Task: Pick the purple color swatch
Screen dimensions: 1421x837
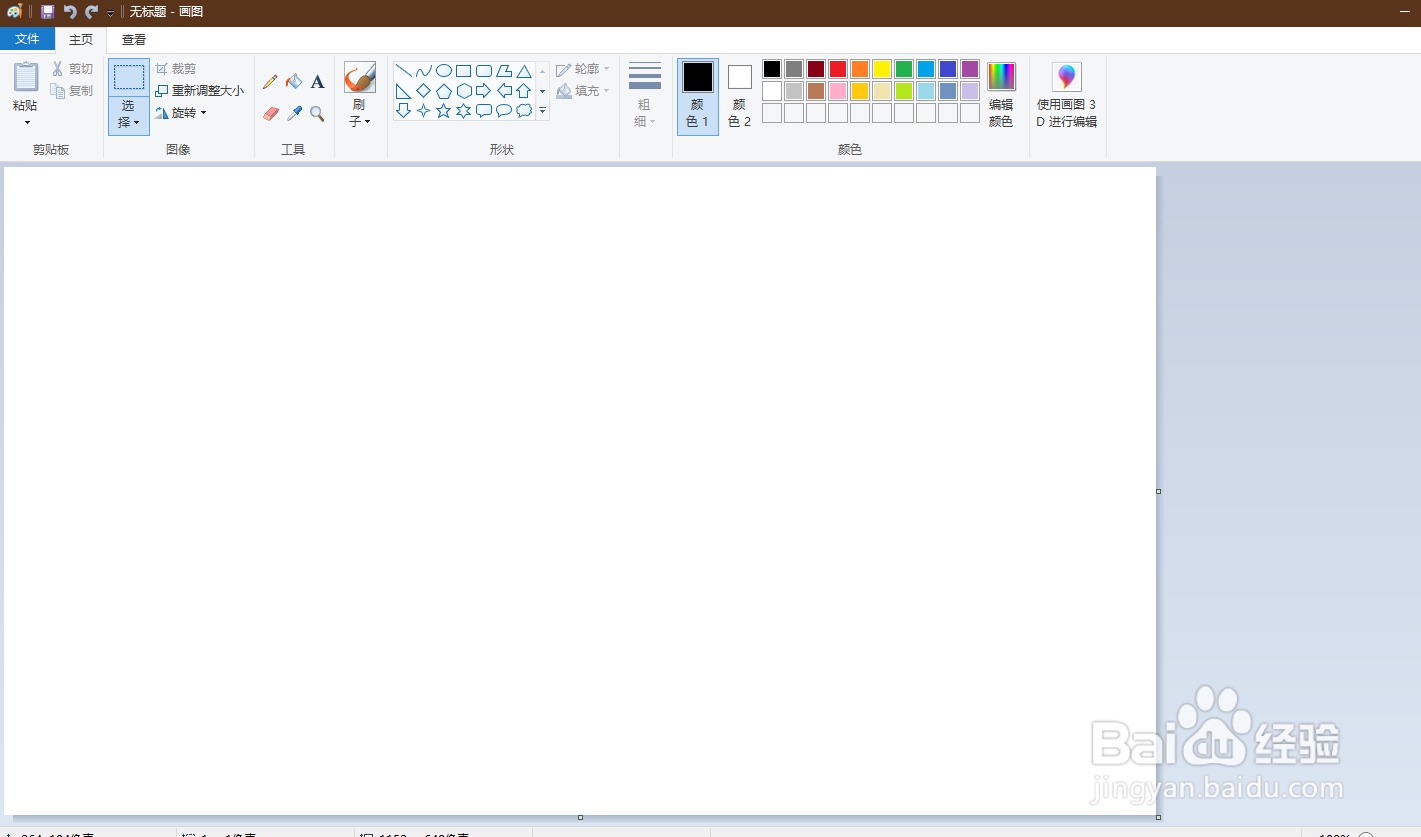Action: pyautogui.click(x=970, y=69)
